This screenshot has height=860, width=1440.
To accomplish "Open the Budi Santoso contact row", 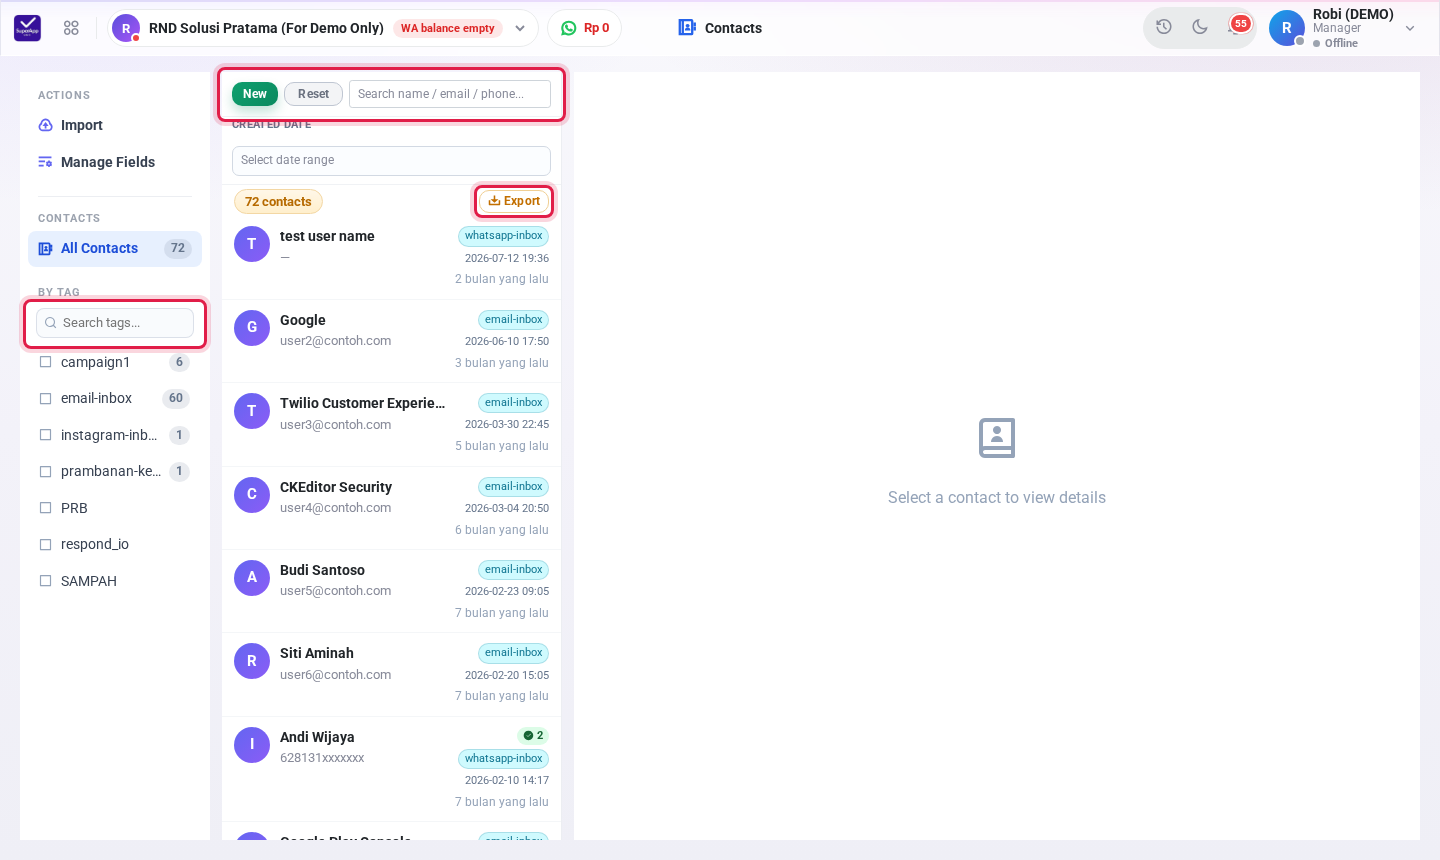I will pos(391,591).
